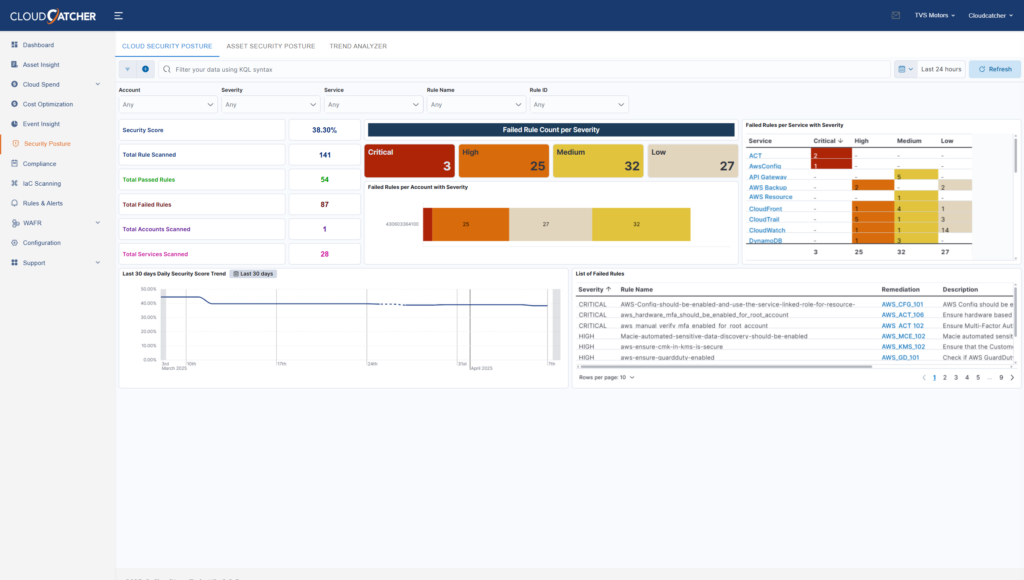The height and width of the screenshot is (580, 1024).
Task: Click the Support sidebar icon
Action: [14, 262]
